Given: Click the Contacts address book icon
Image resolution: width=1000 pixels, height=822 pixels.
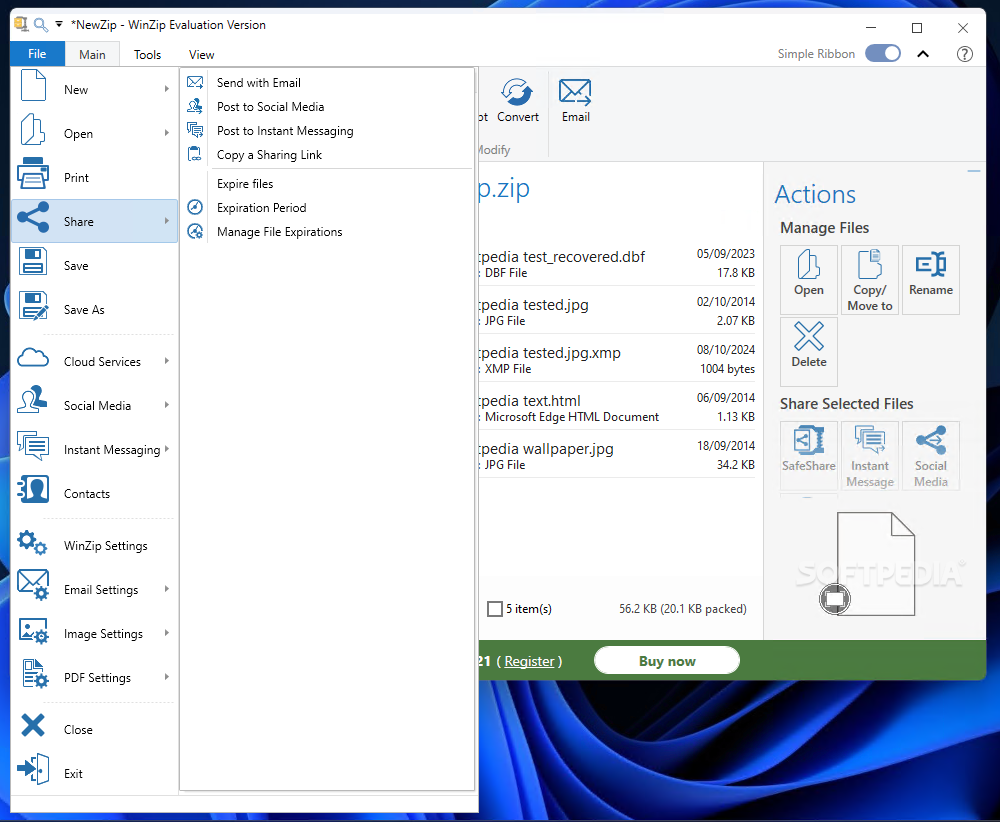Looking at the screenshot, I should pyautogui.click(x=33, y=489).
